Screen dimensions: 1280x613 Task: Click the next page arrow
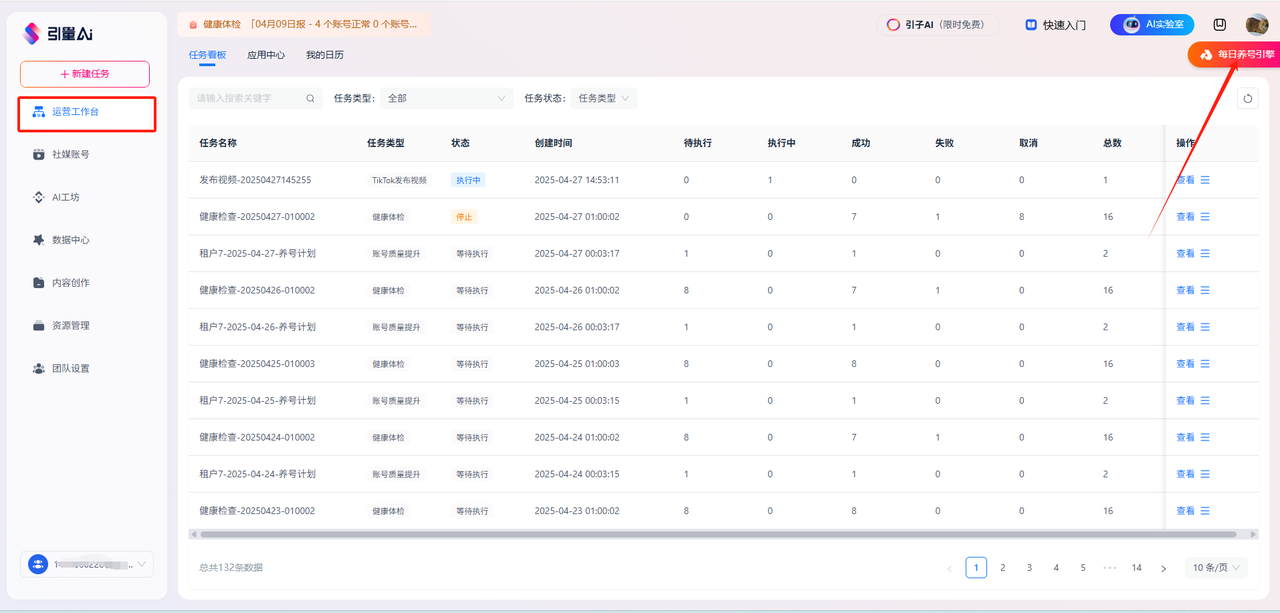1163,568
